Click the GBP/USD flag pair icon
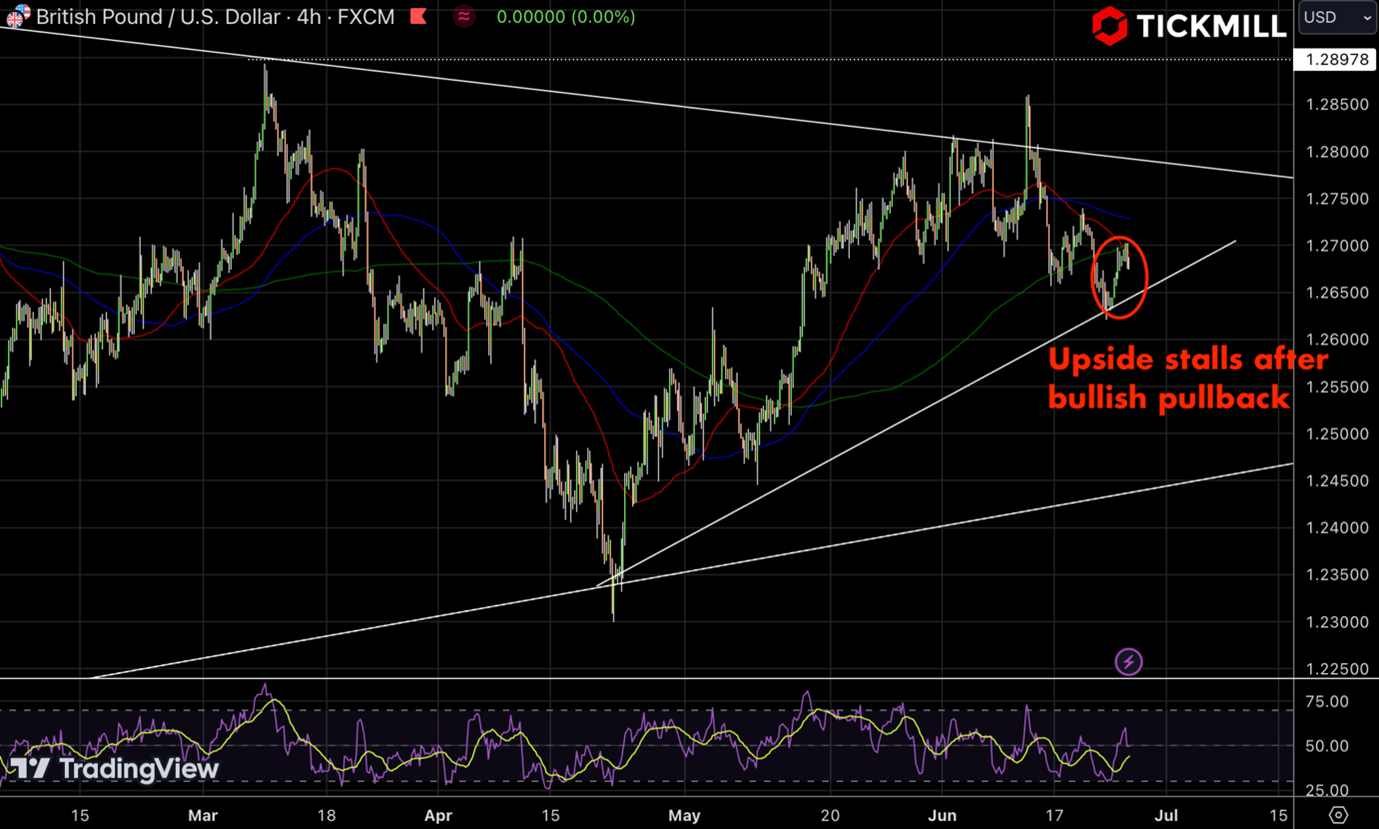This screenshot has height=829, width=1379. pos(17,16)
